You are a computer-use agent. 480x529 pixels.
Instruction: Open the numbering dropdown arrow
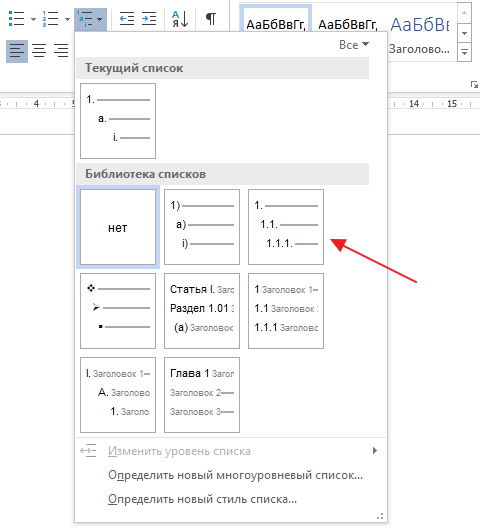pos(67,19)
